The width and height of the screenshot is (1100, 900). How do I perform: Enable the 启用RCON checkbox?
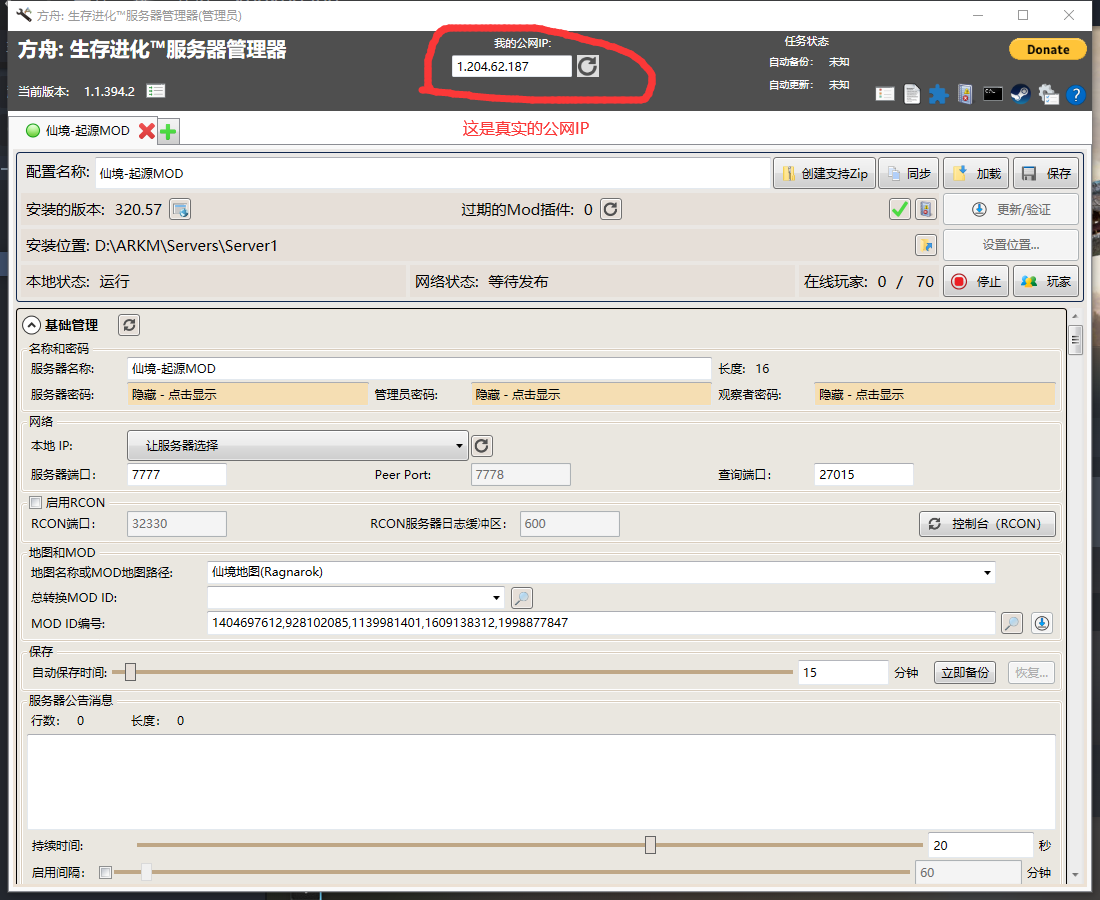pos(36,502)
